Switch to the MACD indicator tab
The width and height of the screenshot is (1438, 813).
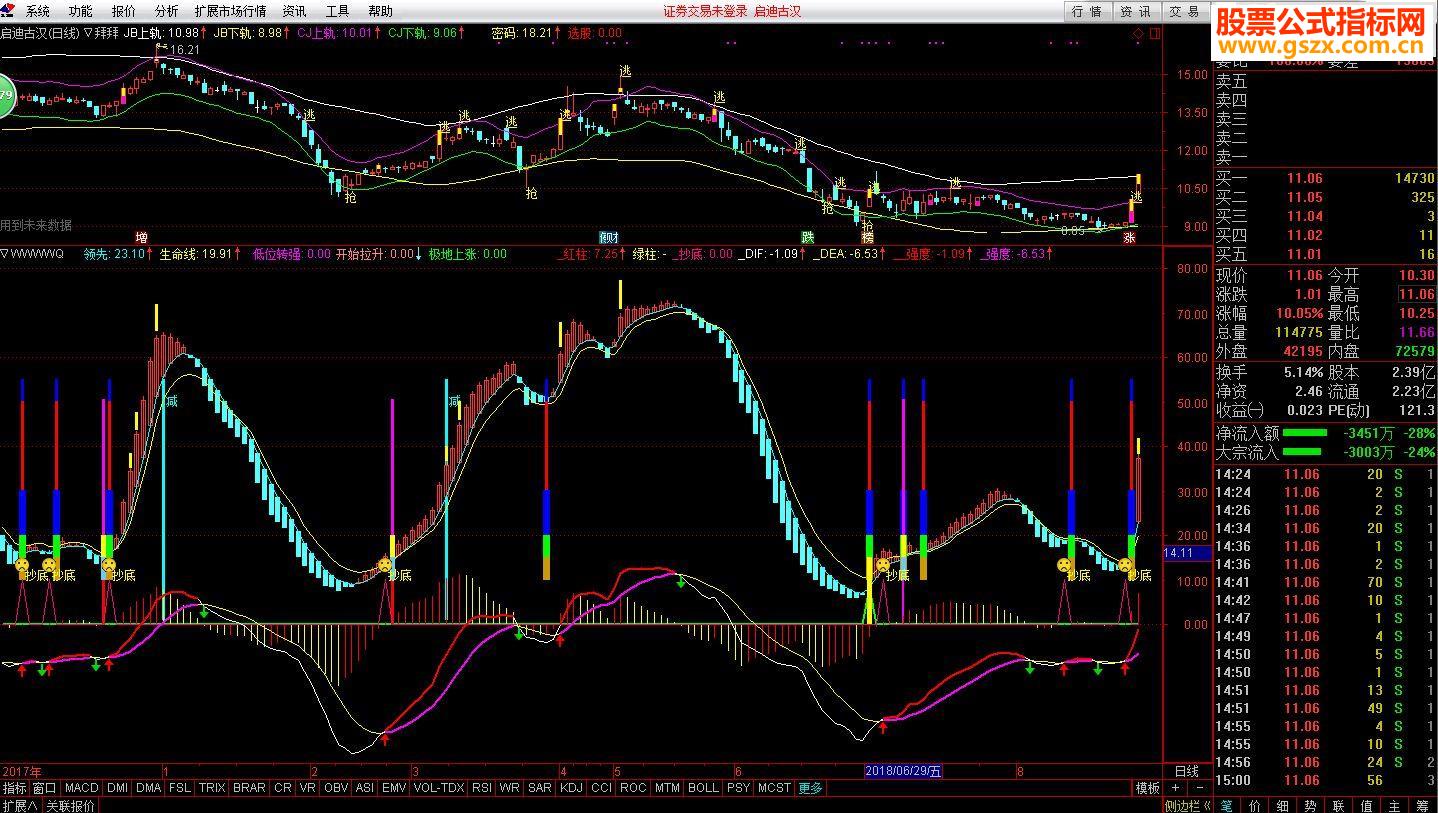[82, 788]
